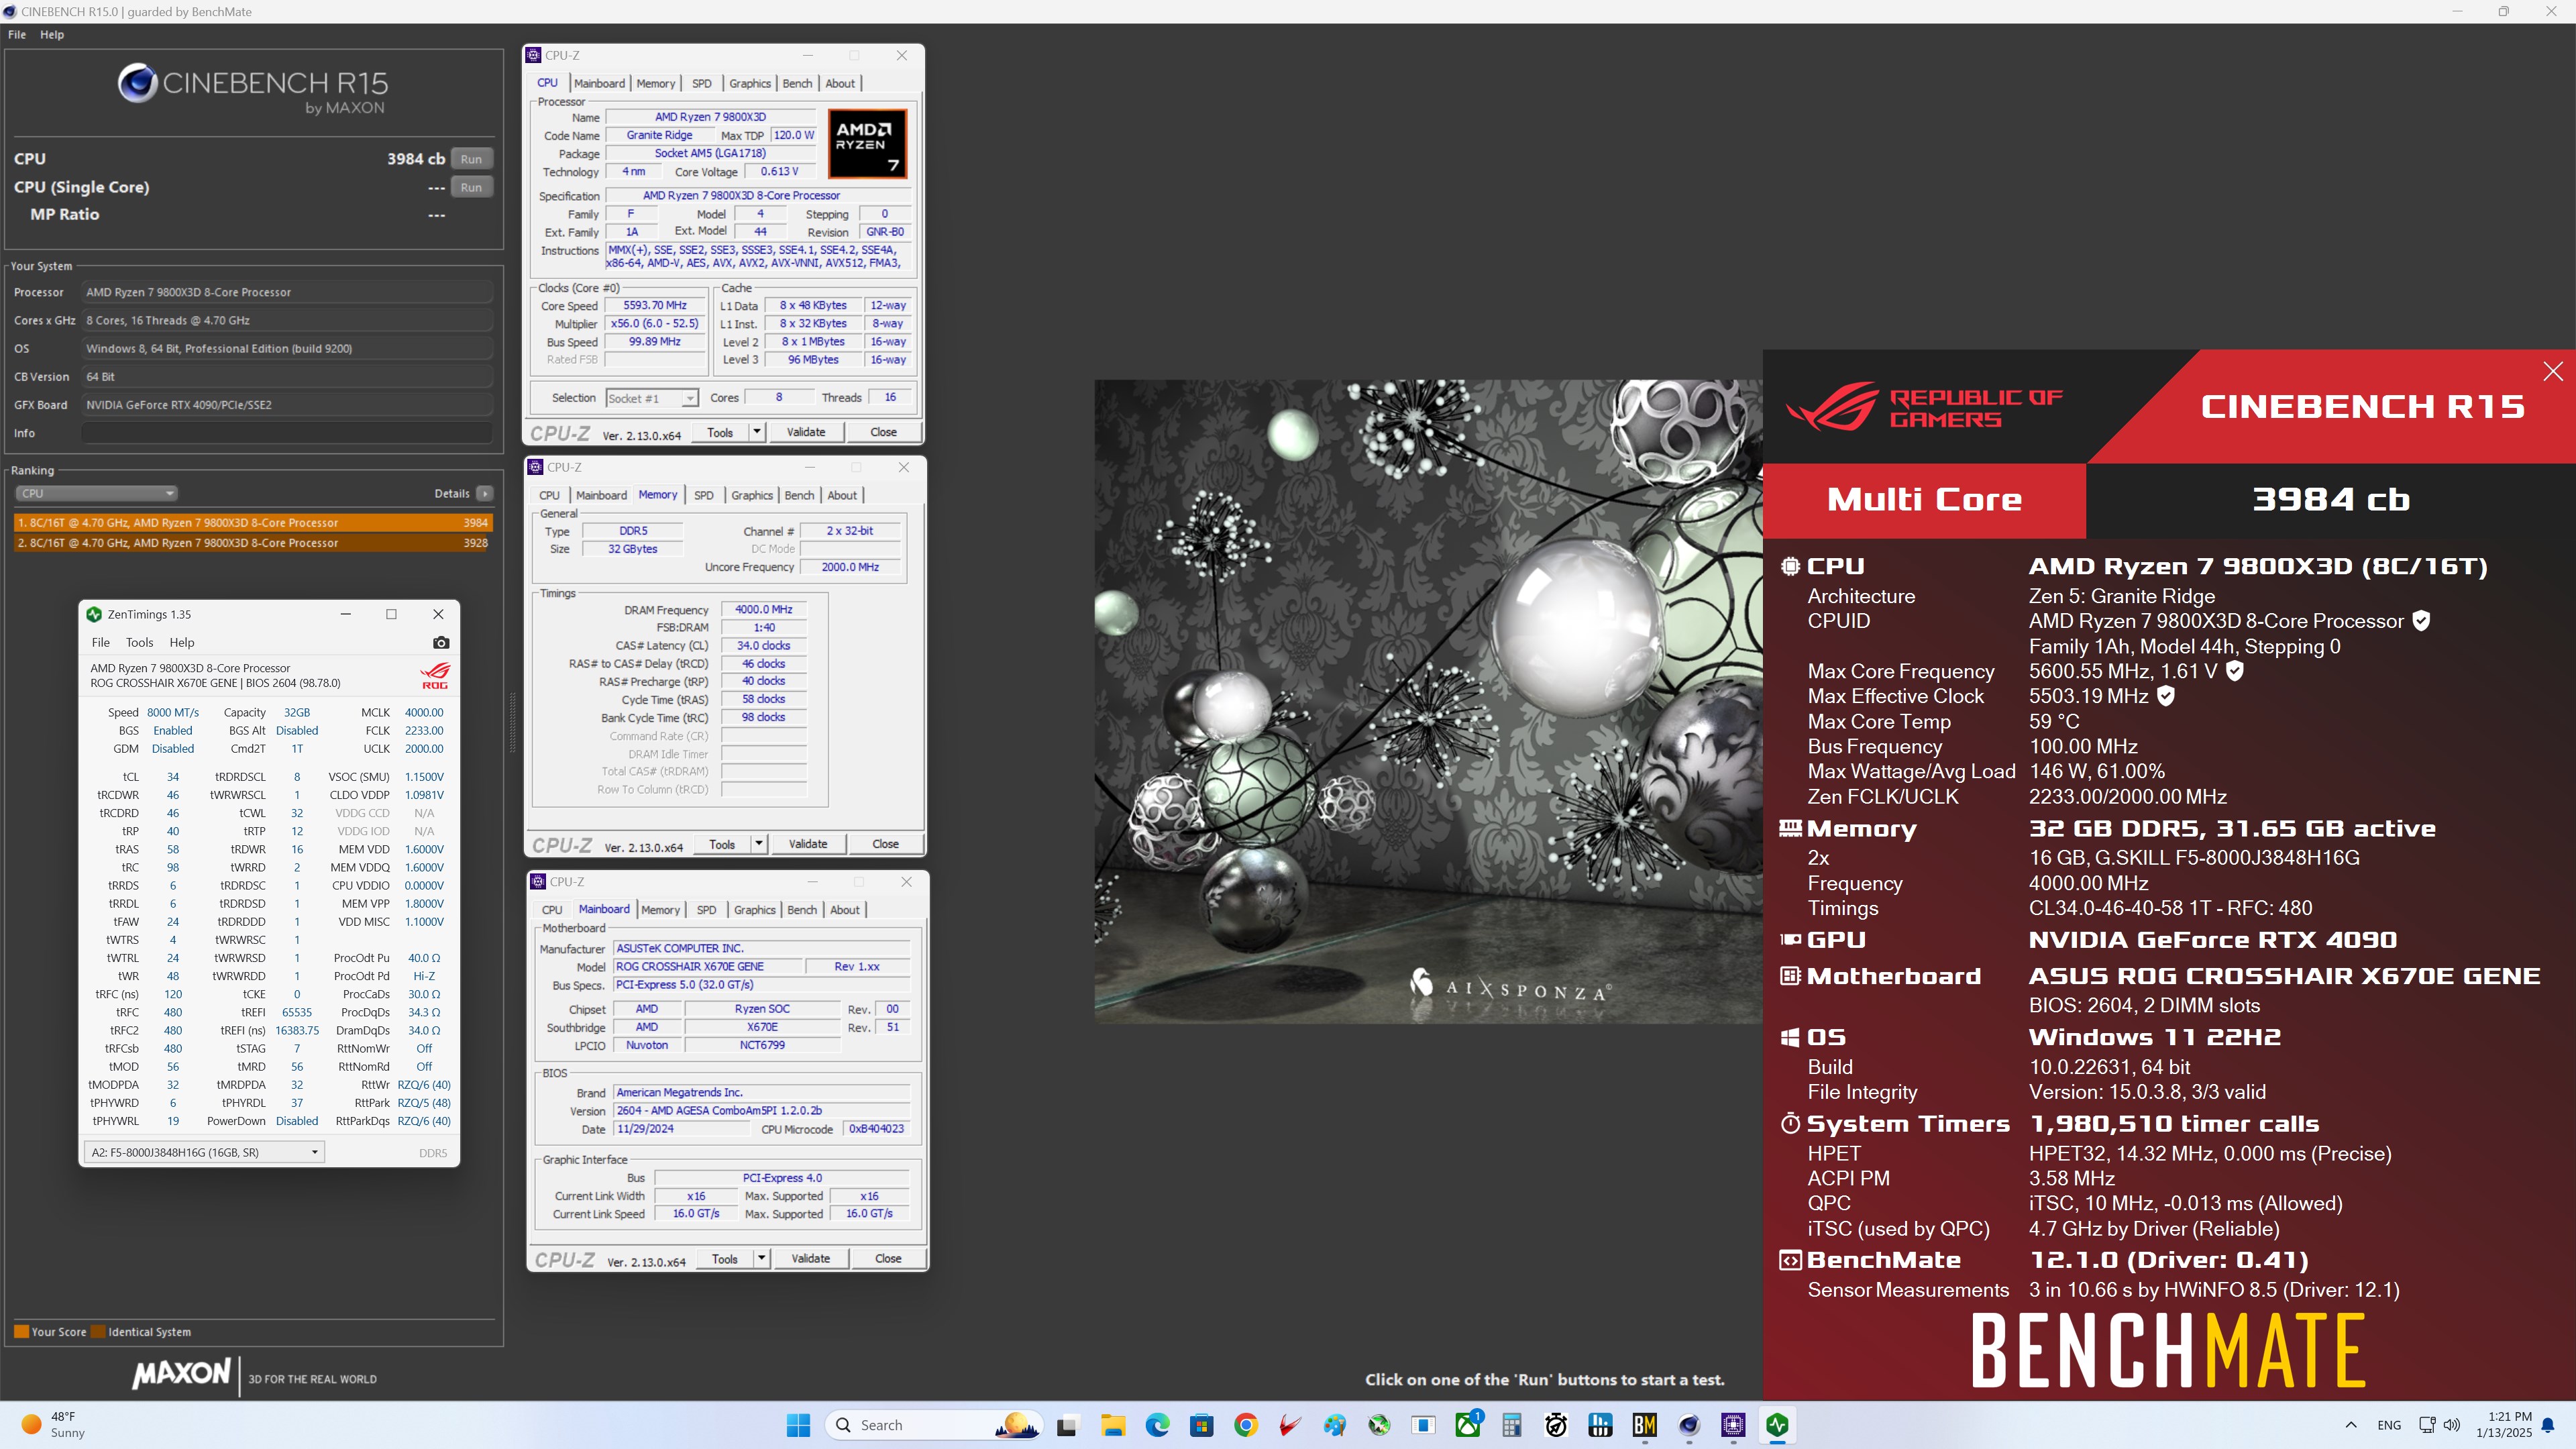
Task: Open Paint from the taskbar
Action: 1335,1425
